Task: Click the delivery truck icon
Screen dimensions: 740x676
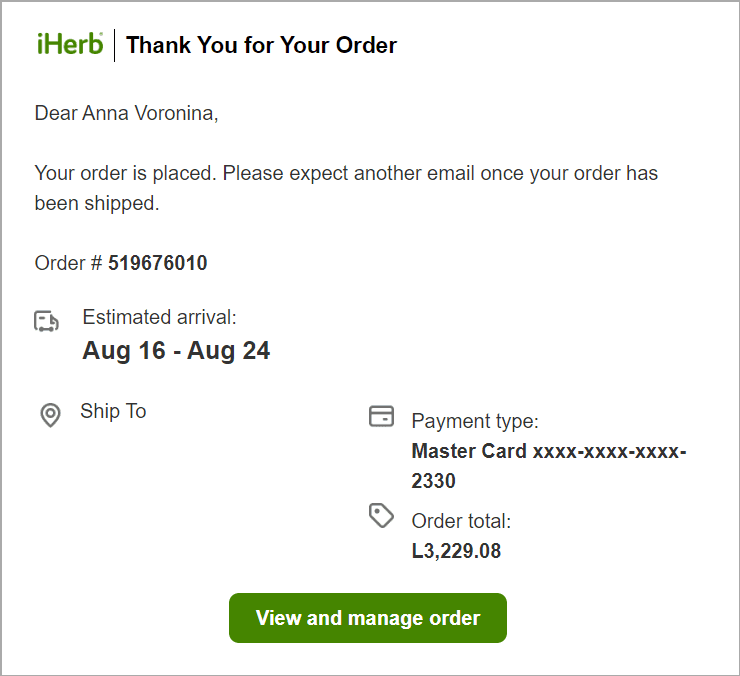Action: (47, 321)
